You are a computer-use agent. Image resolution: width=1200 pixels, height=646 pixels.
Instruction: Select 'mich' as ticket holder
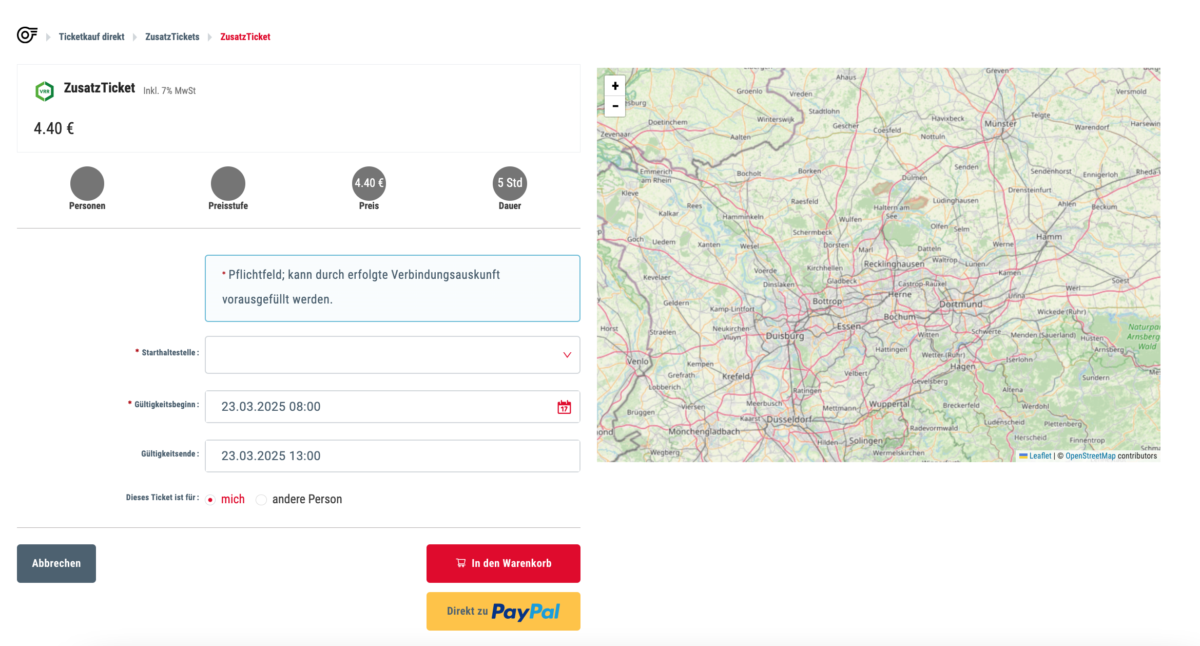[211, 500]
